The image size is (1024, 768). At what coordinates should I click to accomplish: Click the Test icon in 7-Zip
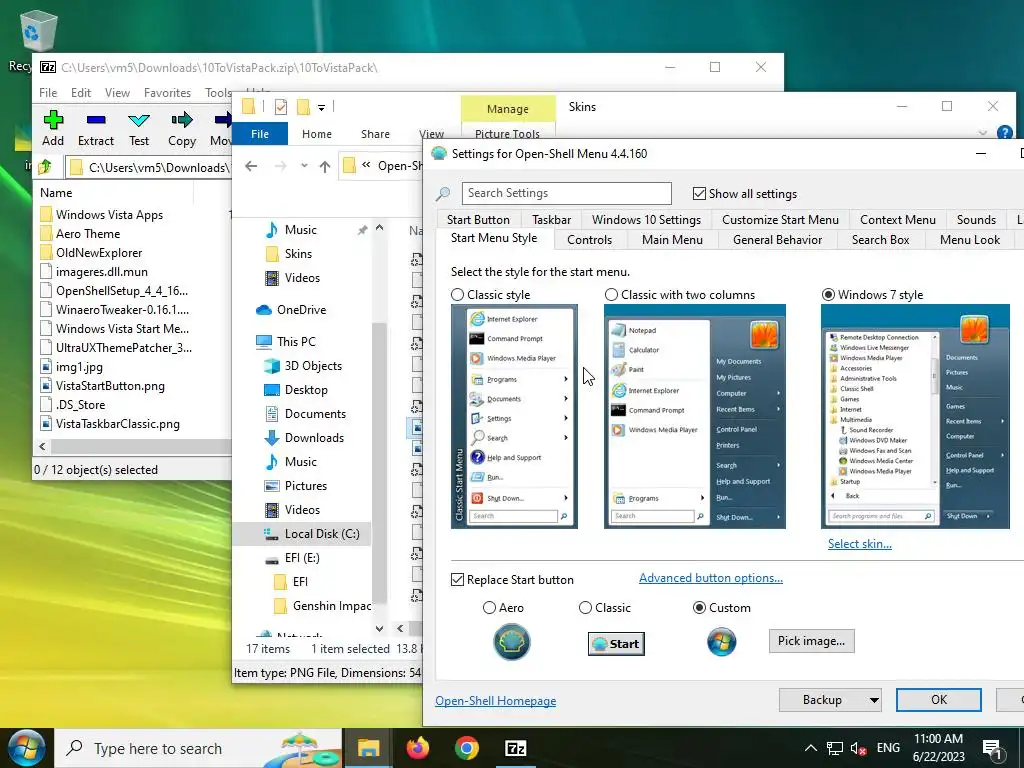138,120
